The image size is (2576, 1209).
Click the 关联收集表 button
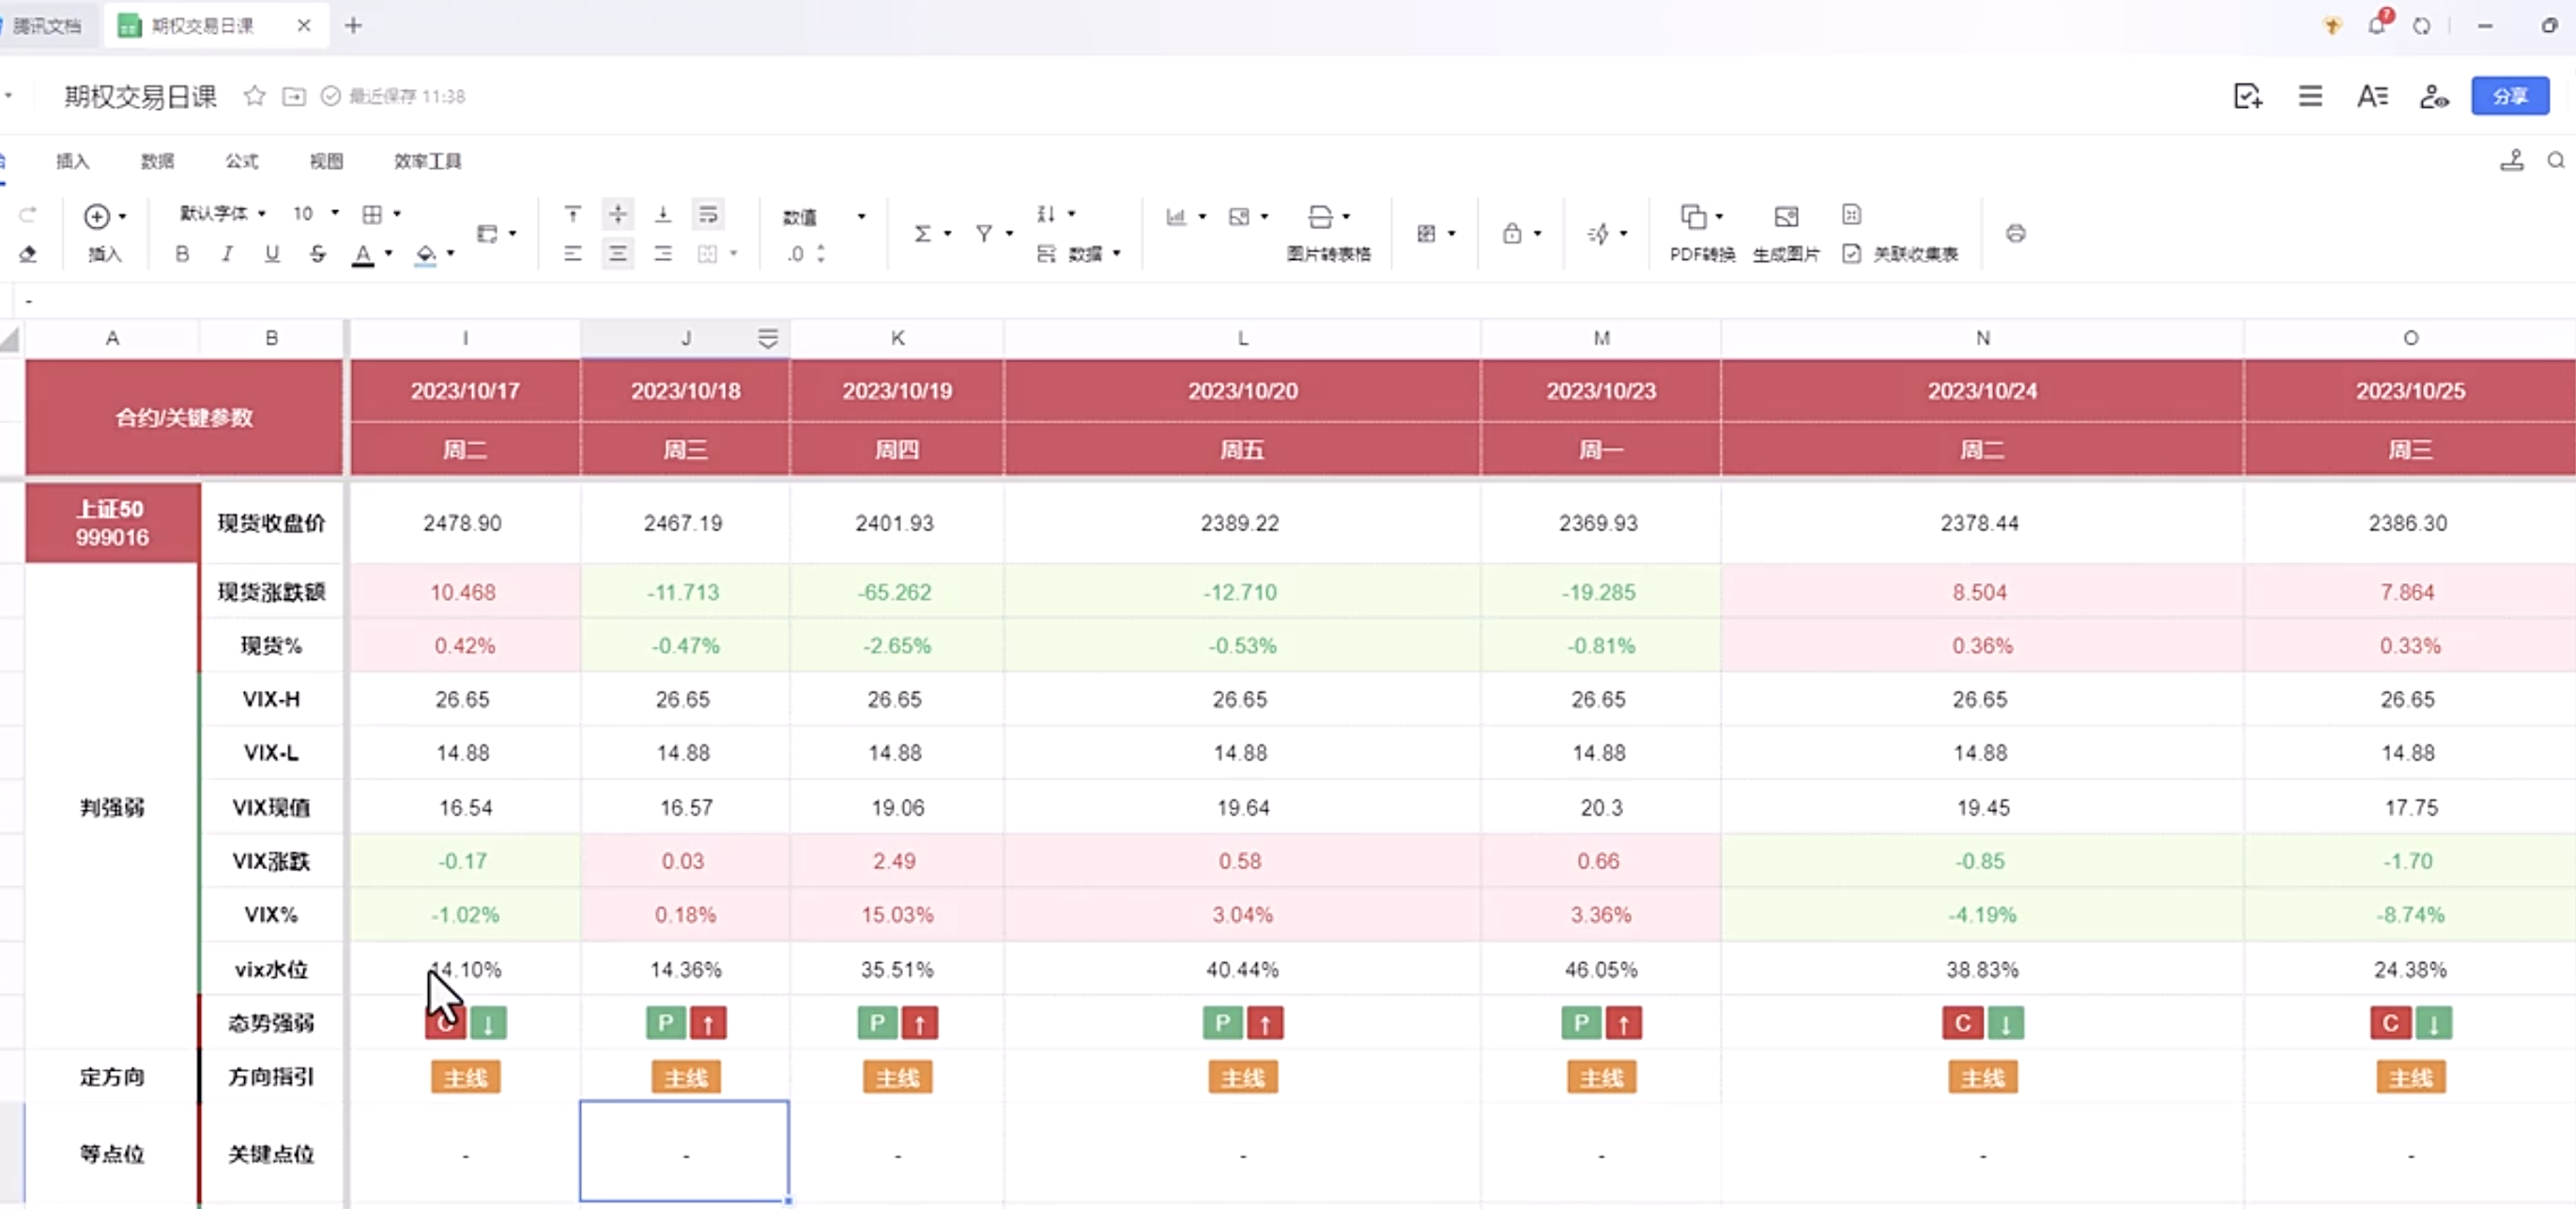tap(1901, 254)
